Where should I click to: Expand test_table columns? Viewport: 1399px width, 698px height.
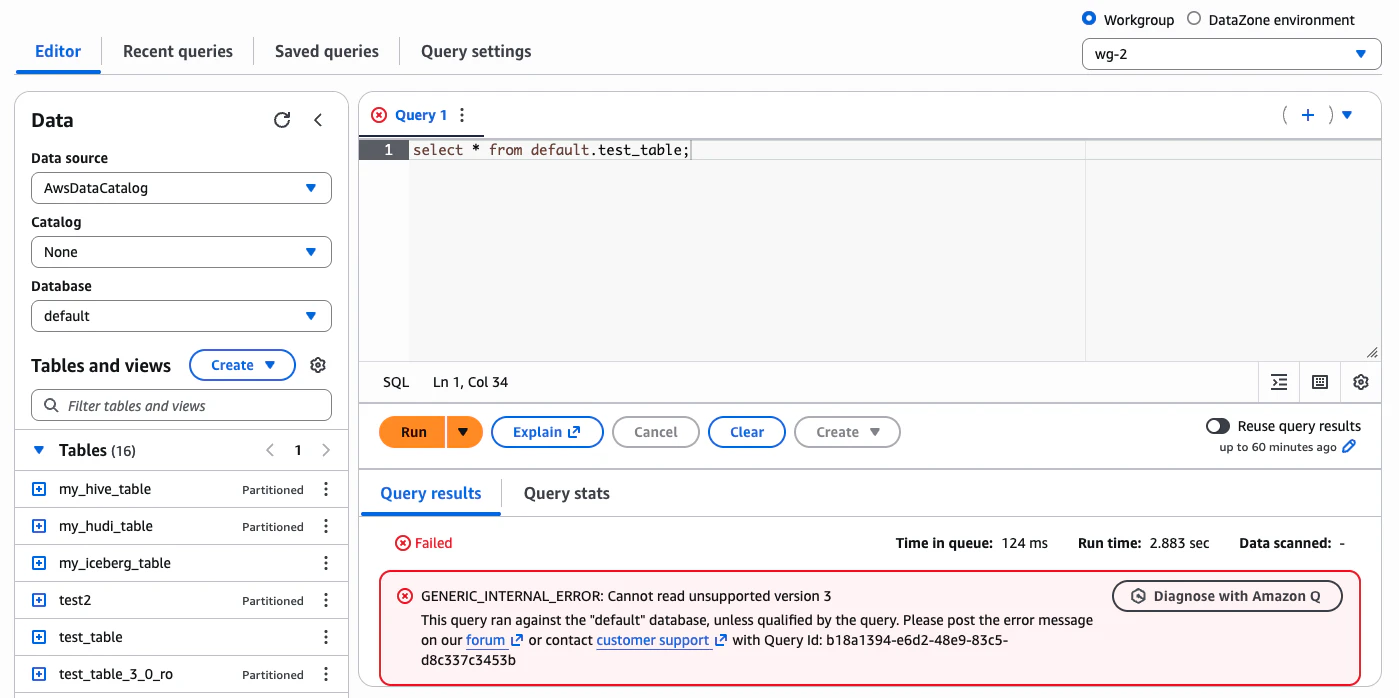[39, 637]
